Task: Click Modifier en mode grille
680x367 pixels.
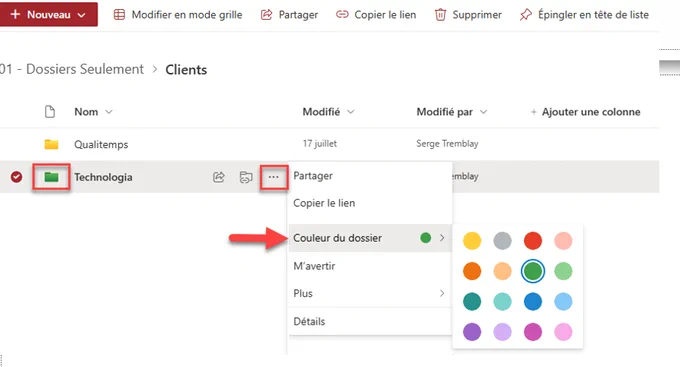Action: tap(178, 15)
